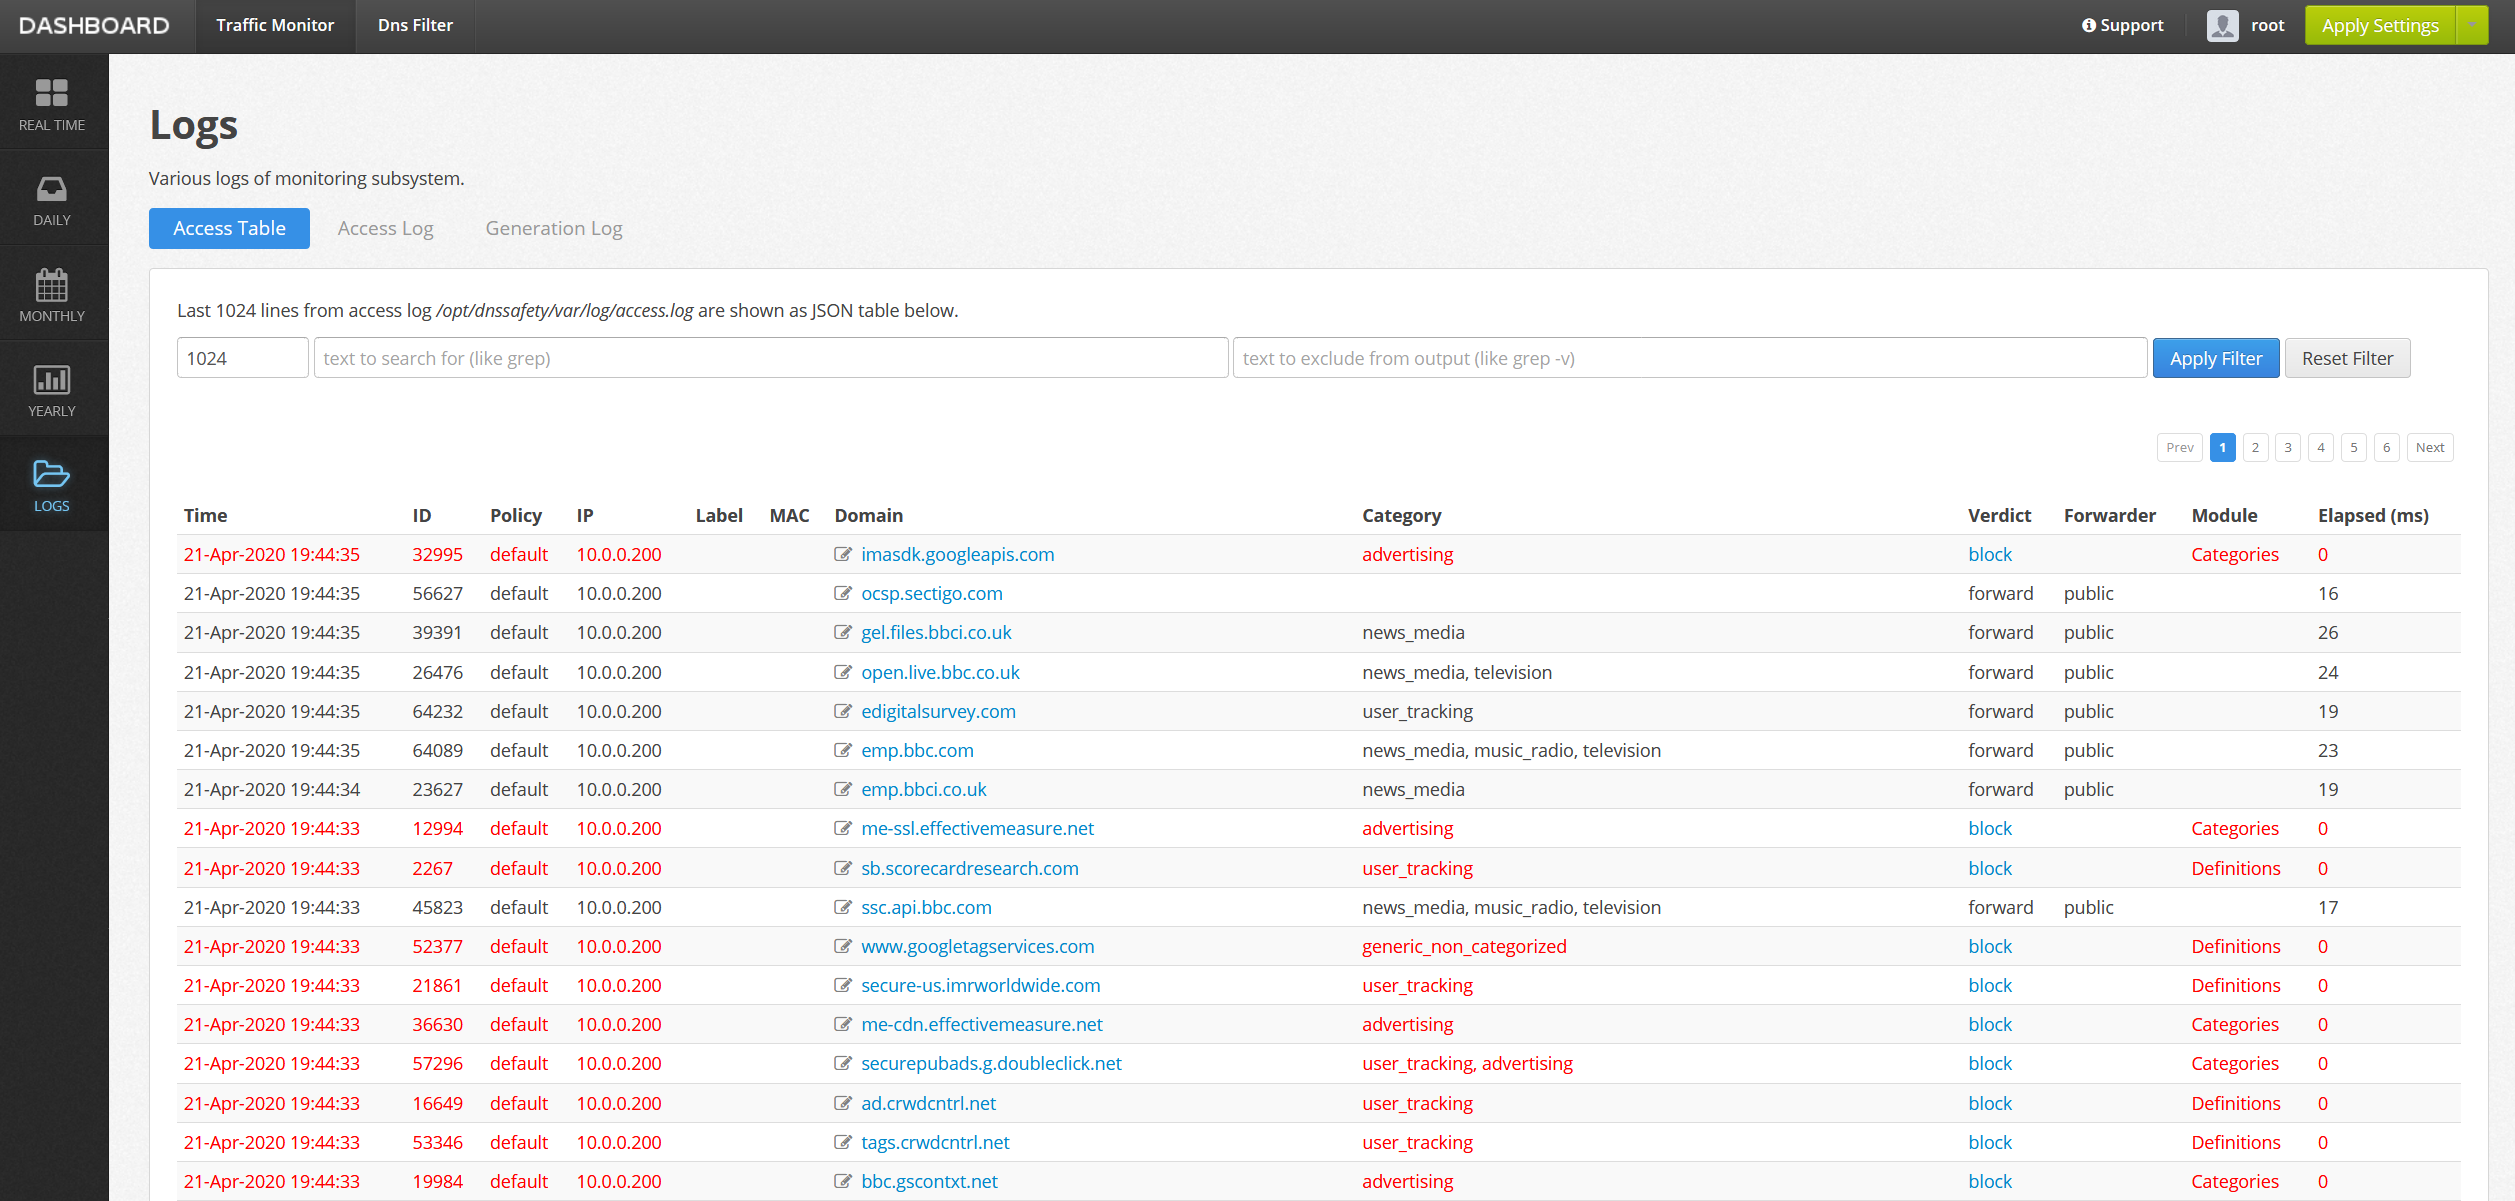The height and width of the screenshot is (1201, 2515).
Task: Click the green Apply Settings button
Action: click(x=2380, y=26)
